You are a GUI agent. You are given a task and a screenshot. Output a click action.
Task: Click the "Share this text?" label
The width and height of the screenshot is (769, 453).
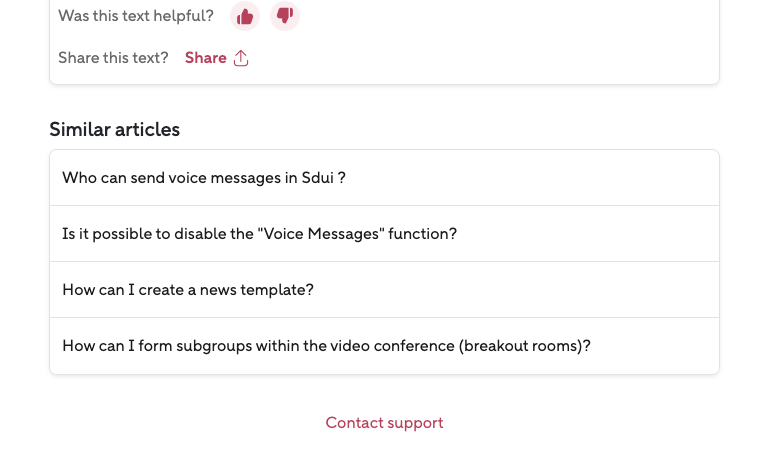click(x=113, y=58)
